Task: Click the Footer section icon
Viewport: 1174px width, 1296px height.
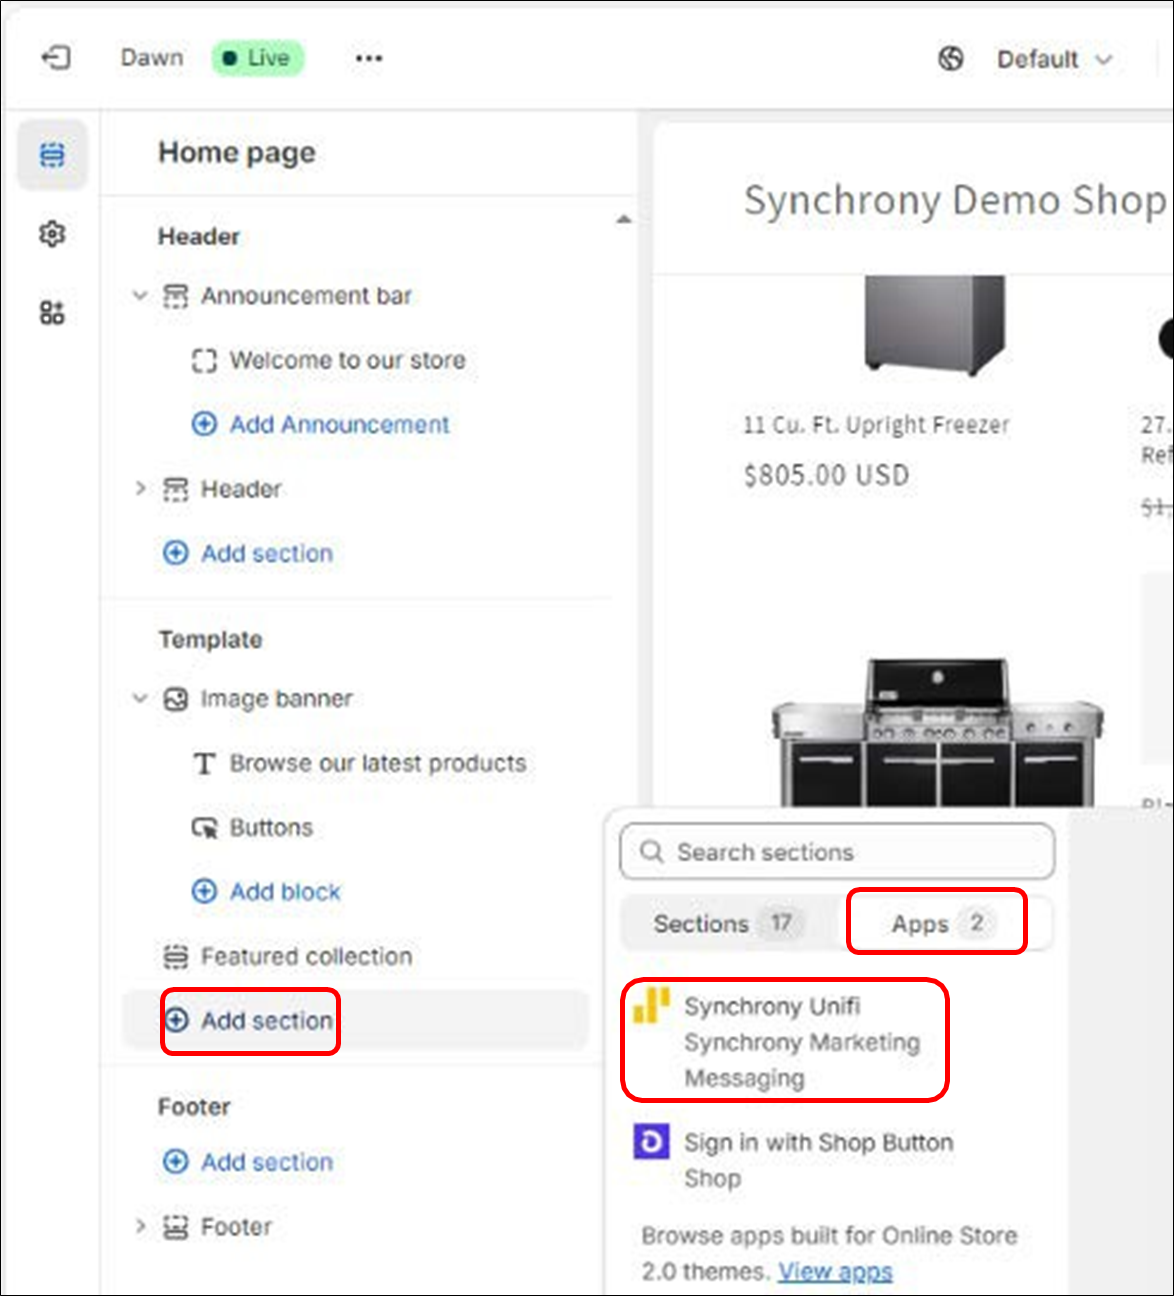Action: [176, 1227]
